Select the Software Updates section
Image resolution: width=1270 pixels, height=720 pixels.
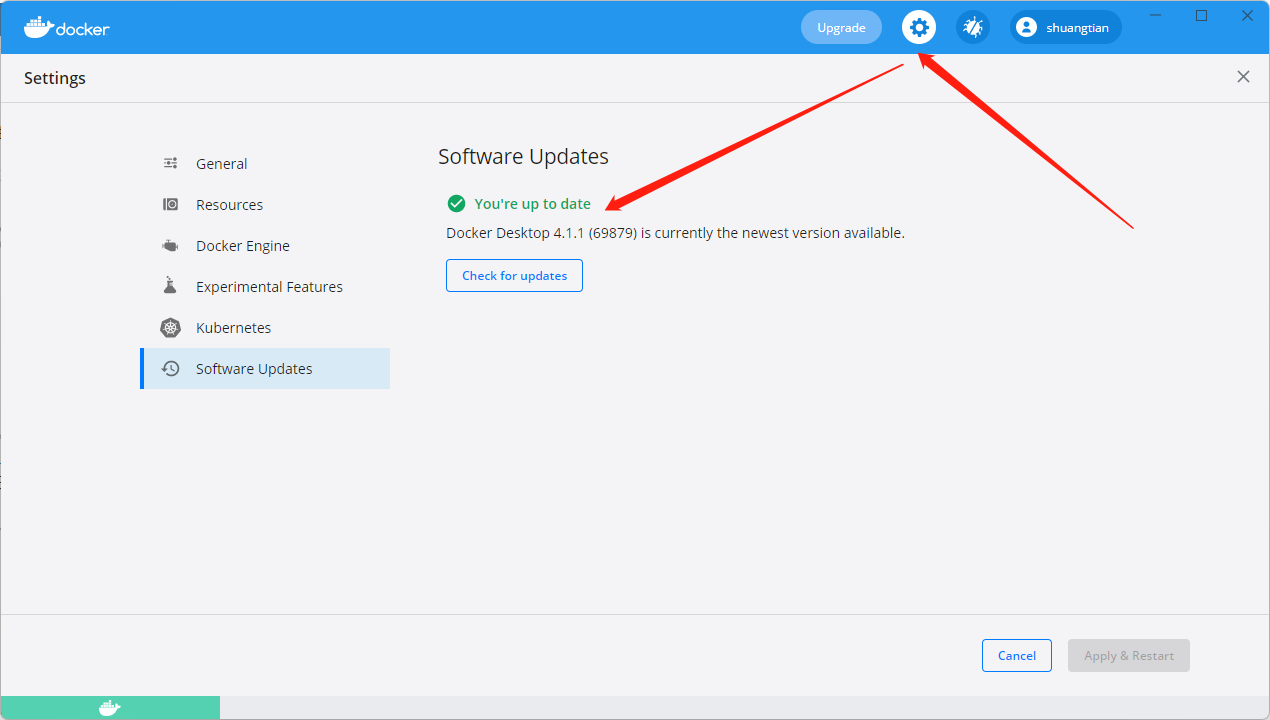point(265,368)
